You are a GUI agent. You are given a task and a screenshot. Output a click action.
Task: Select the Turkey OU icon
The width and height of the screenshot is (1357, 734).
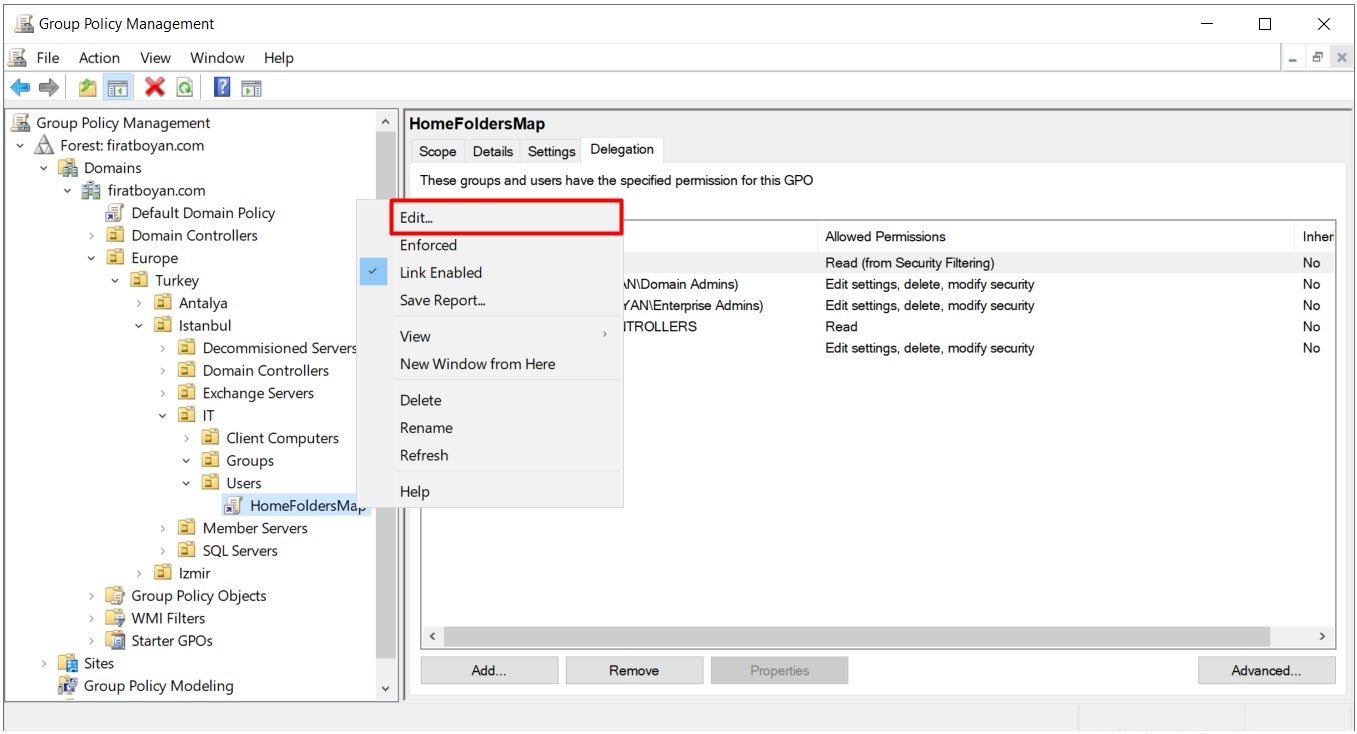click(140, 281)
